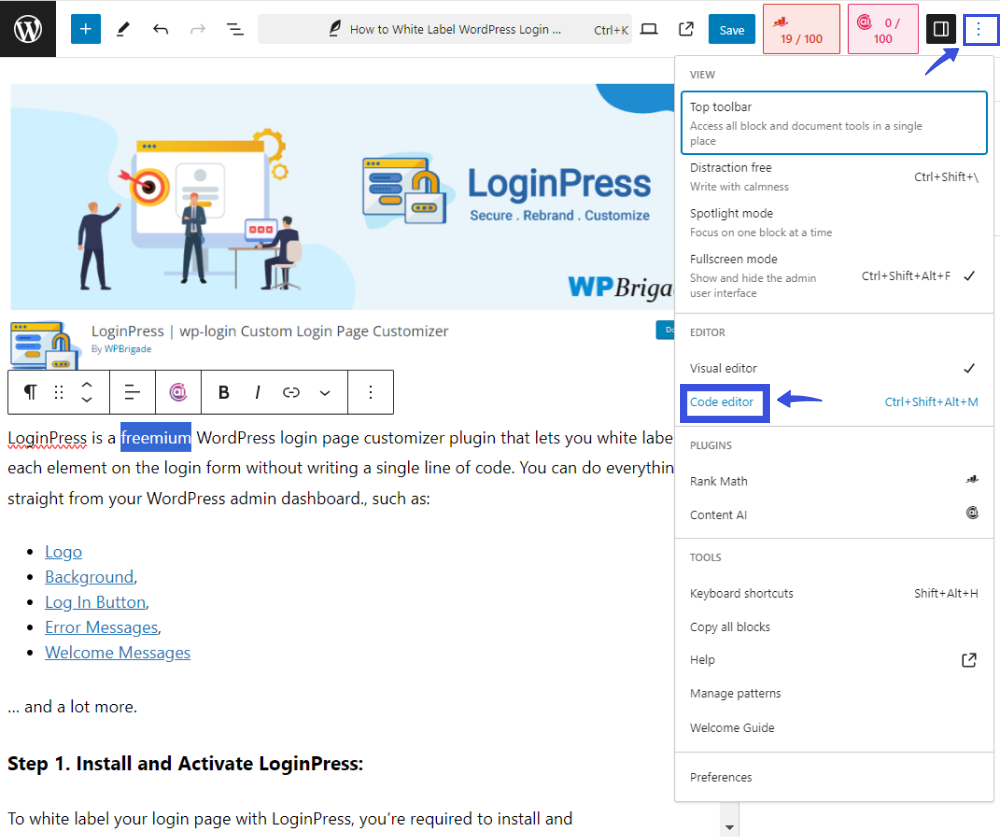Open Help in new tab
Screen dimensions: 1000x837
pos(834,660)
